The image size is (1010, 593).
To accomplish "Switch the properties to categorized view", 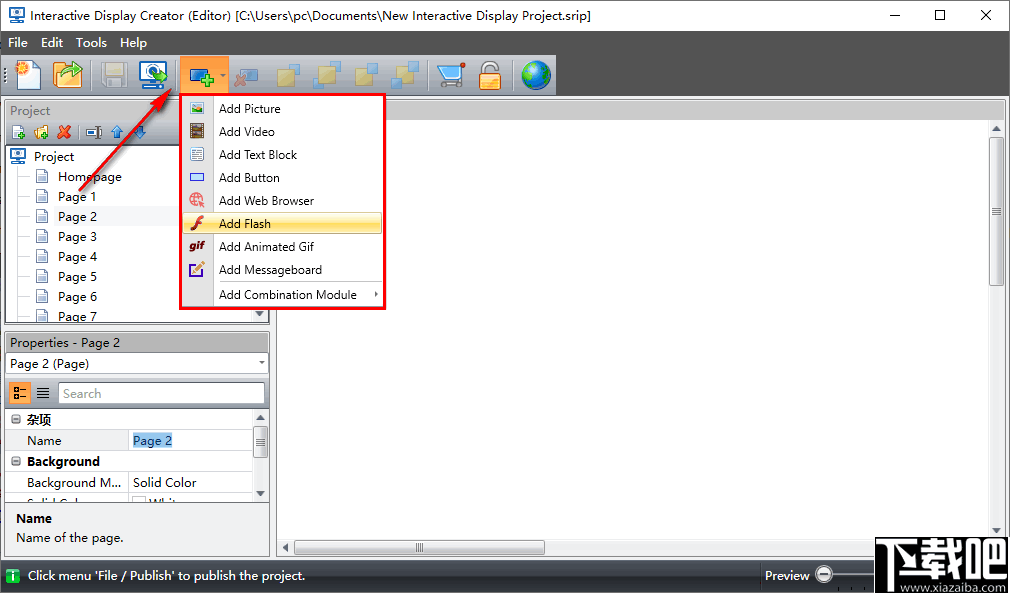I will pos(20,393).
